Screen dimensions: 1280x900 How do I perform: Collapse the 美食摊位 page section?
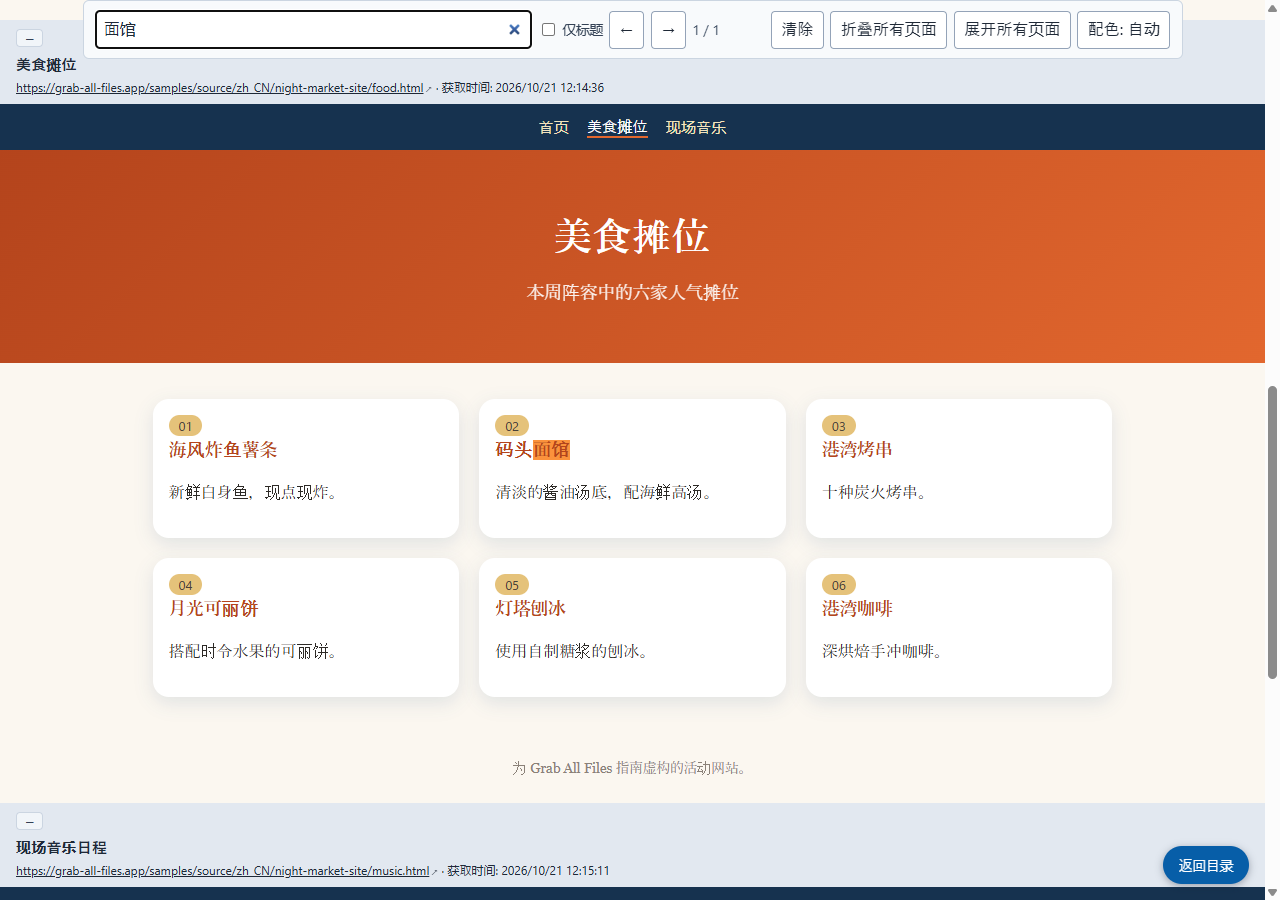(x=29, y=38)
